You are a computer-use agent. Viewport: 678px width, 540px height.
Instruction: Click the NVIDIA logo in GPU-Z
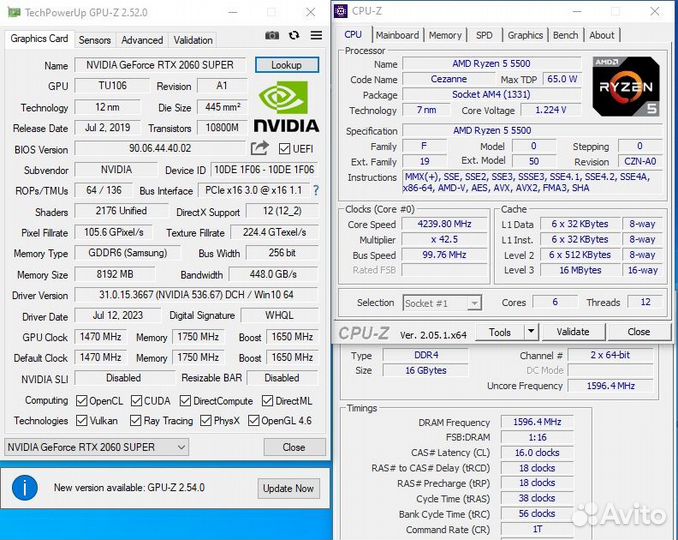pyautogui.click(x=286, y=107)
